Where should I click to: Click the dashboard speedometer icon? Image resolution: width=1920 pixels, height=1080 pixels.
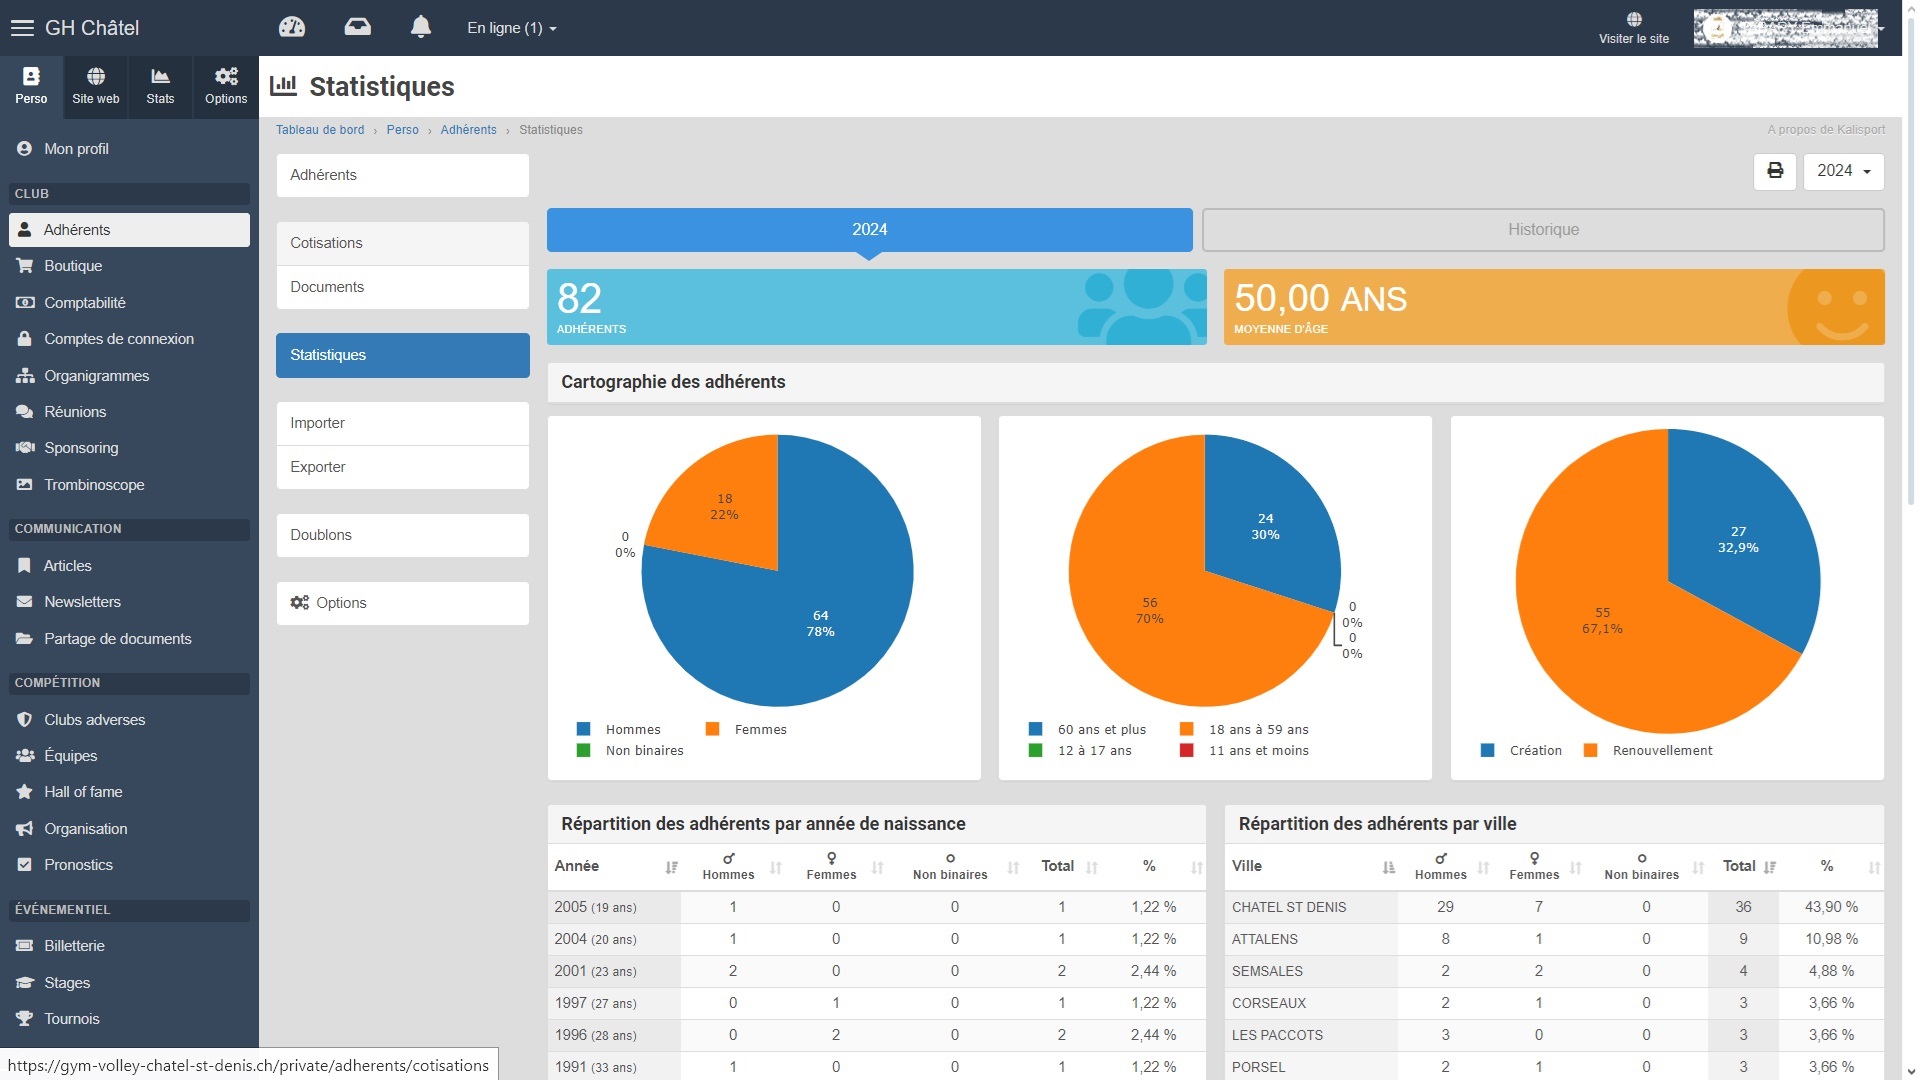(x=292, y=27)
